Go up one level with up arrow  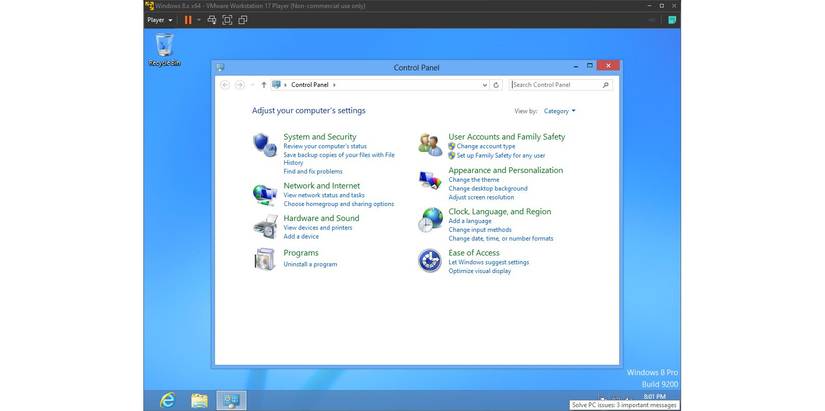(264, 85)
